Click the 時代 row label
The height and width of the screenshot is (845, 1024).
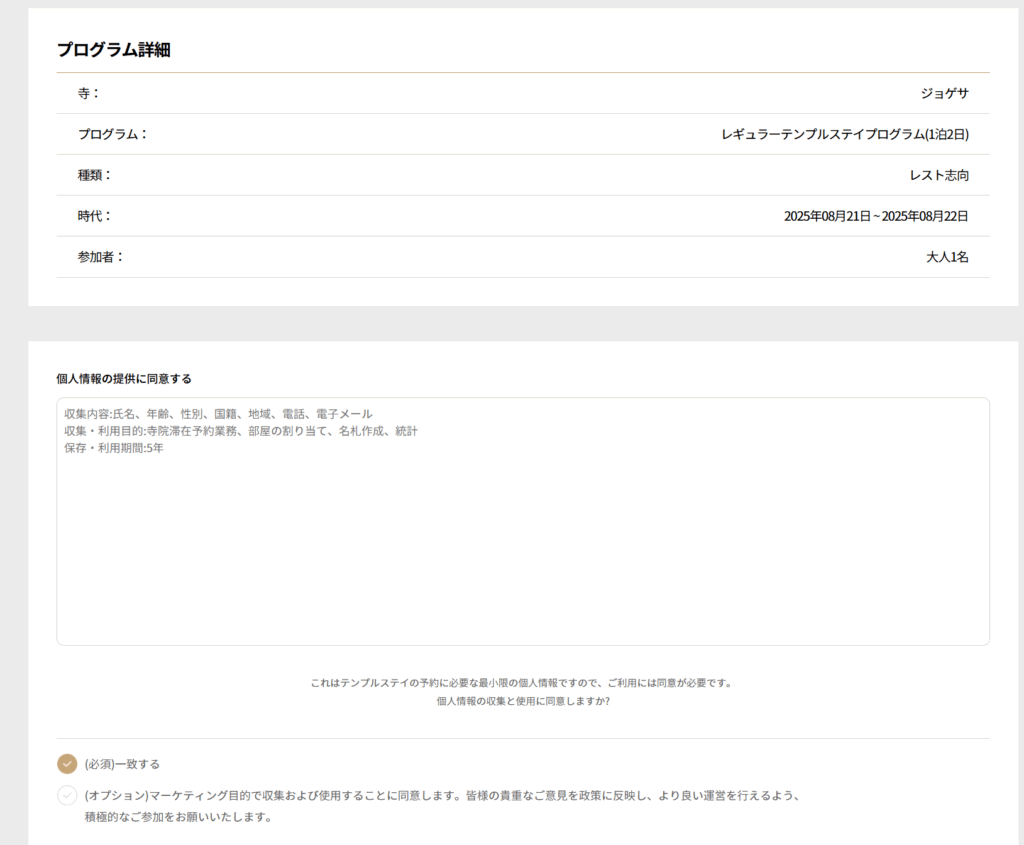[95, 216]
